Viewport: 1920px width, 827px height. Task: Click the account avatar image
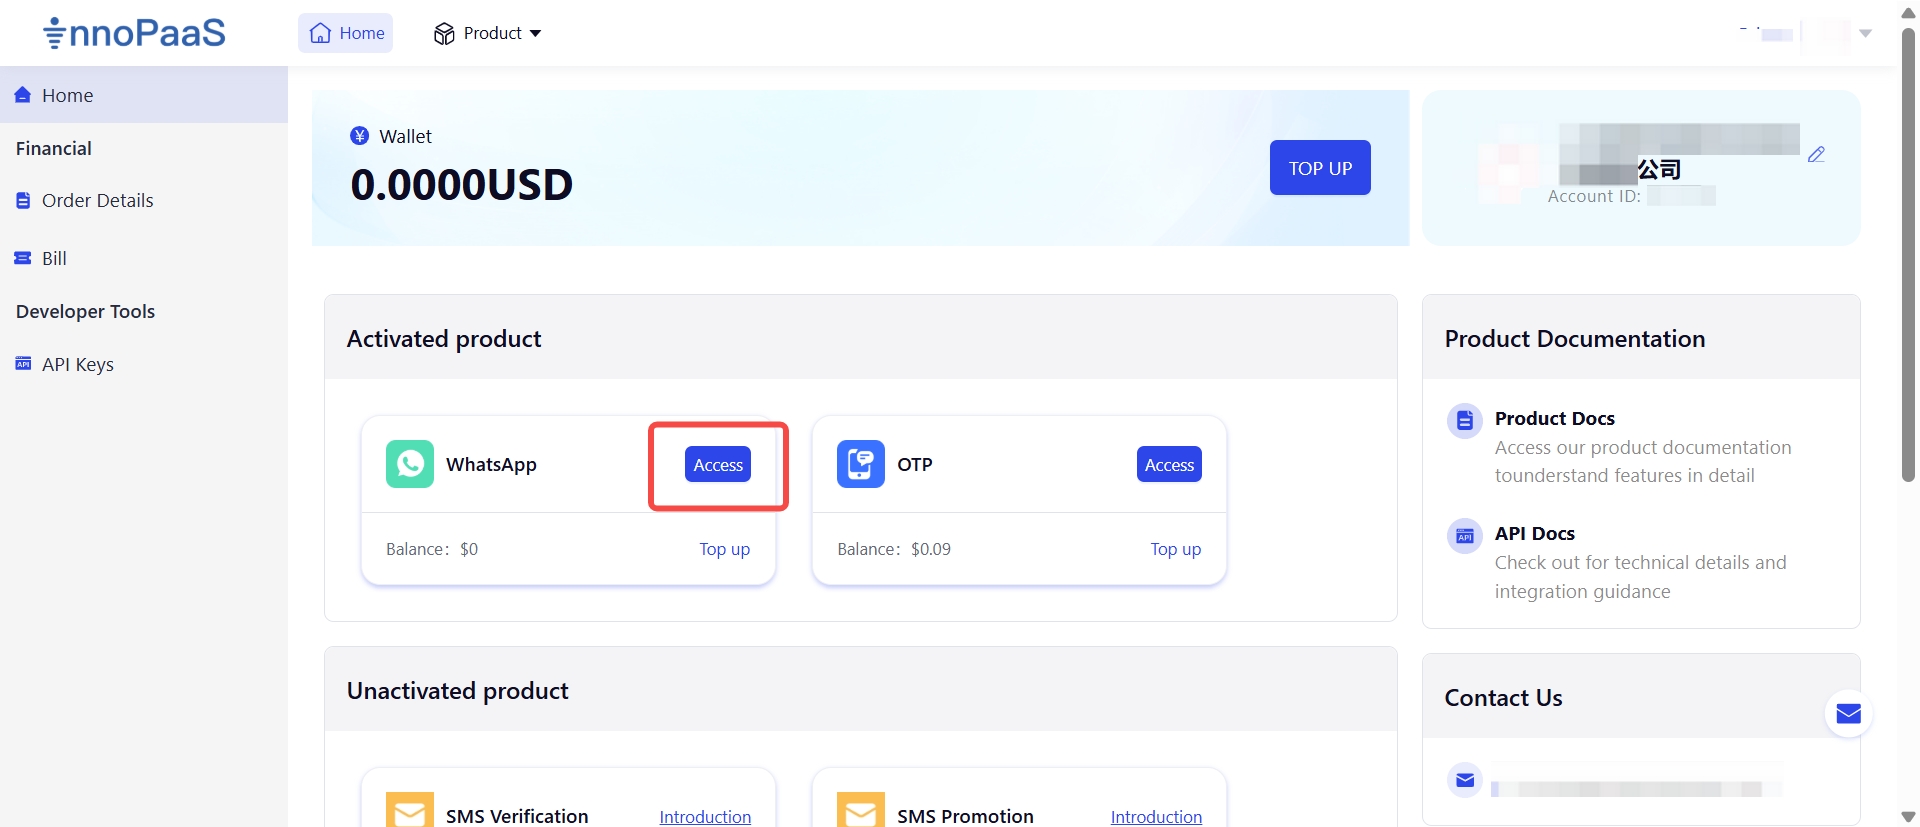point(1510,166)
